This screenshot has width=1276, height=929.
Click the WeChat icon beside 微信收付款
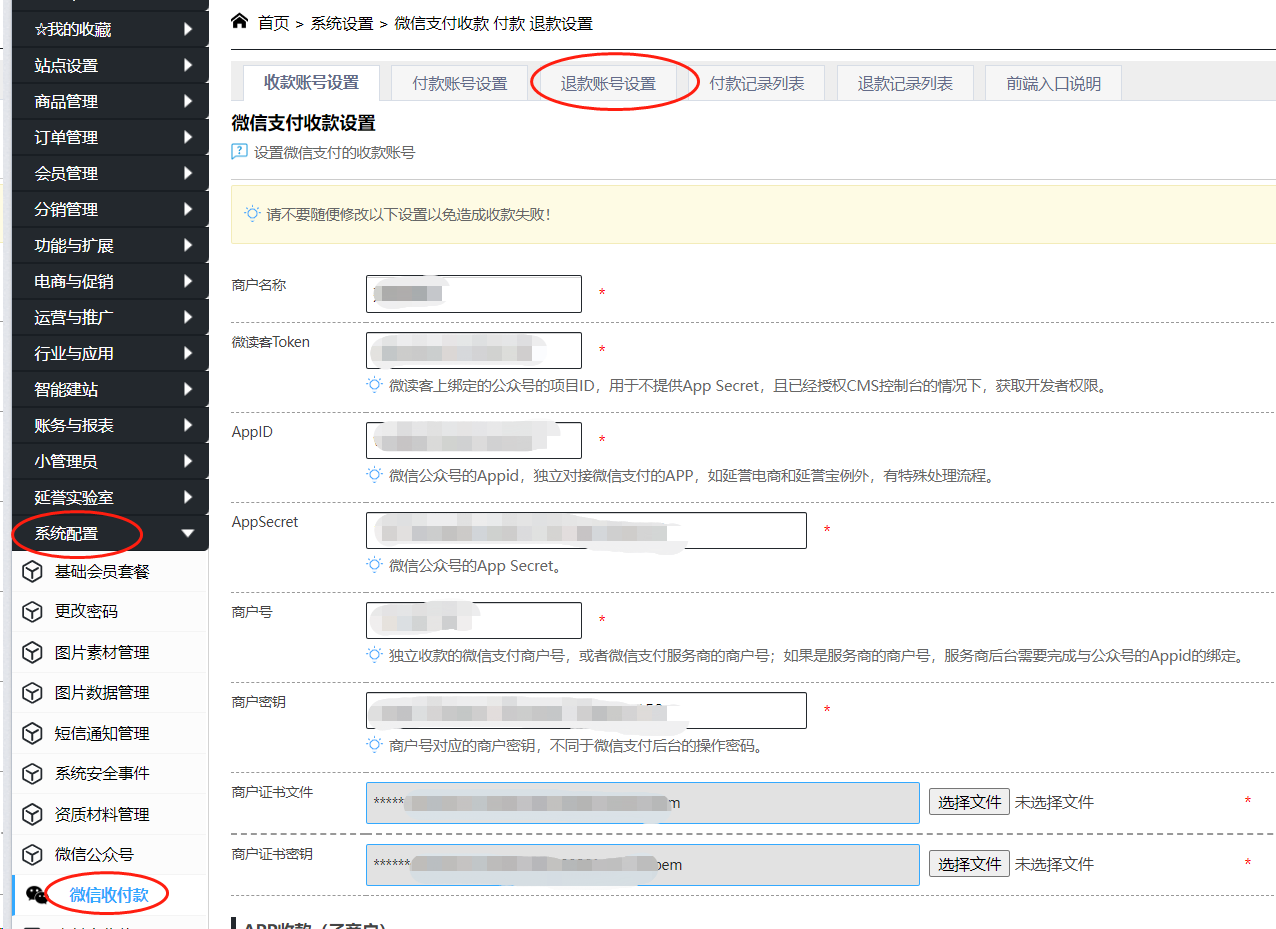tap(36, 895)
